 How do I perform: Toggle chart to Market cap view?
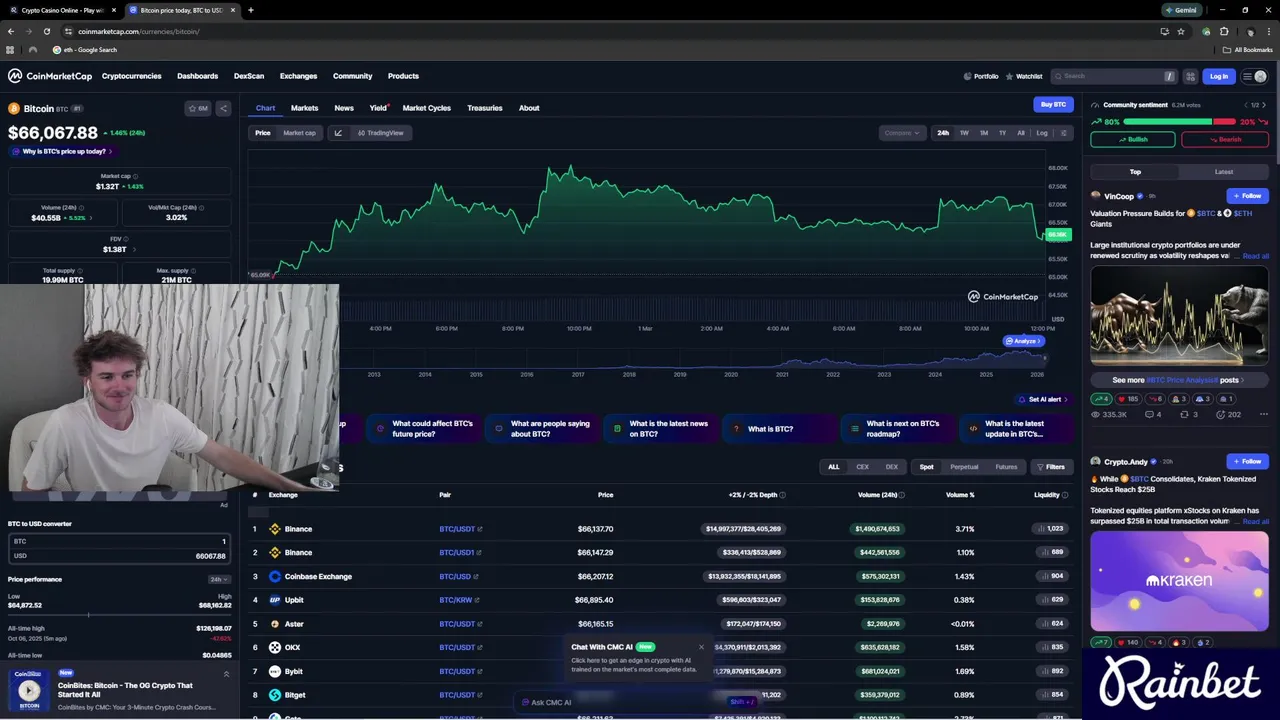coord(299,133)
